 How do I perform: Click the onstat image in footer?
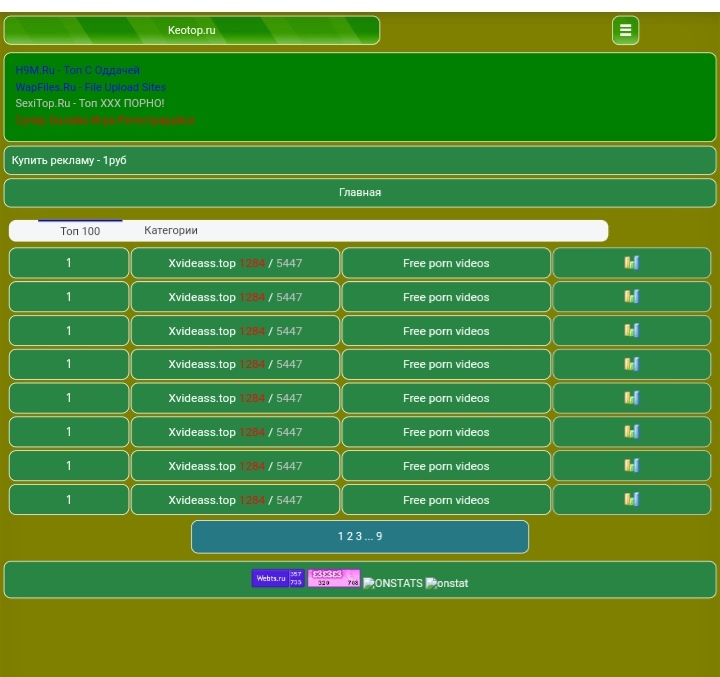click(446, 583)
